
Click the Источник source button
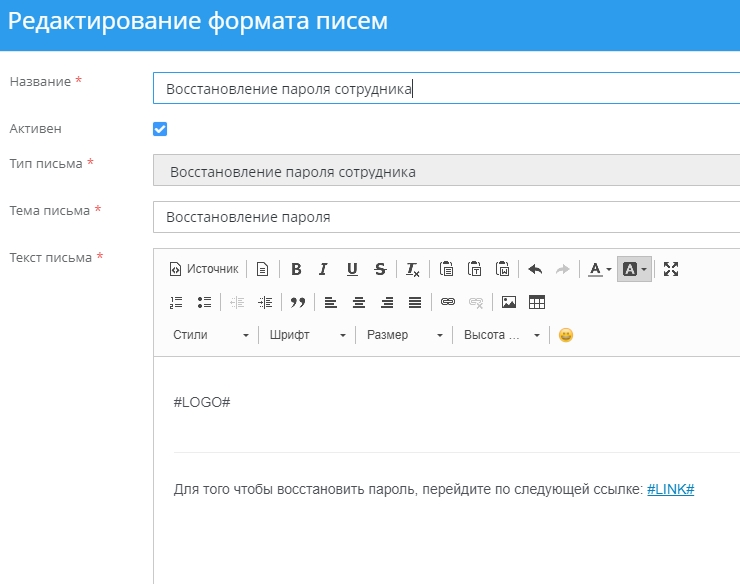click(x=204, y=269)
